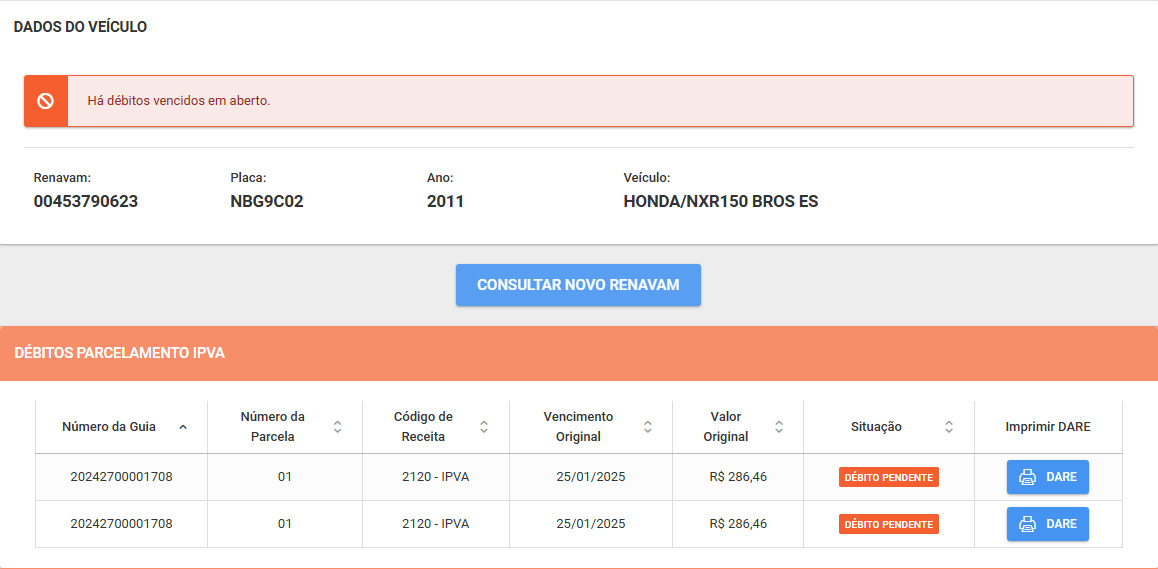Image resolution: width=1158 pixels, height=569 pixels.
Task: Click guia number 20242700001708 in first row
Action: tap(121, 477)
